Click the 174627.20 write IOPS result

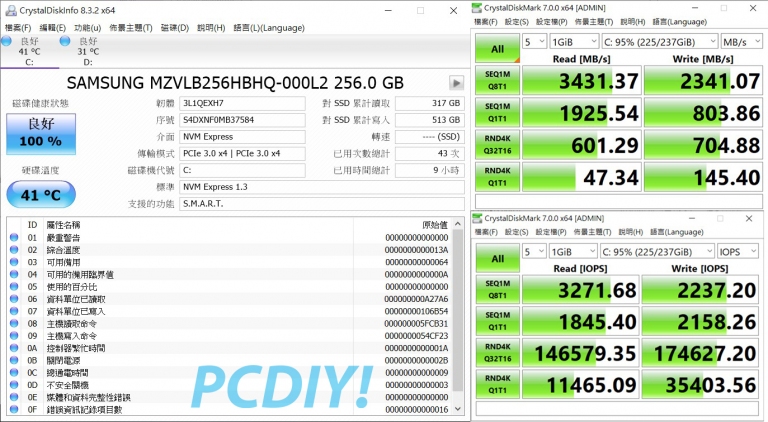pyautogui.click(x=701, y=353)
